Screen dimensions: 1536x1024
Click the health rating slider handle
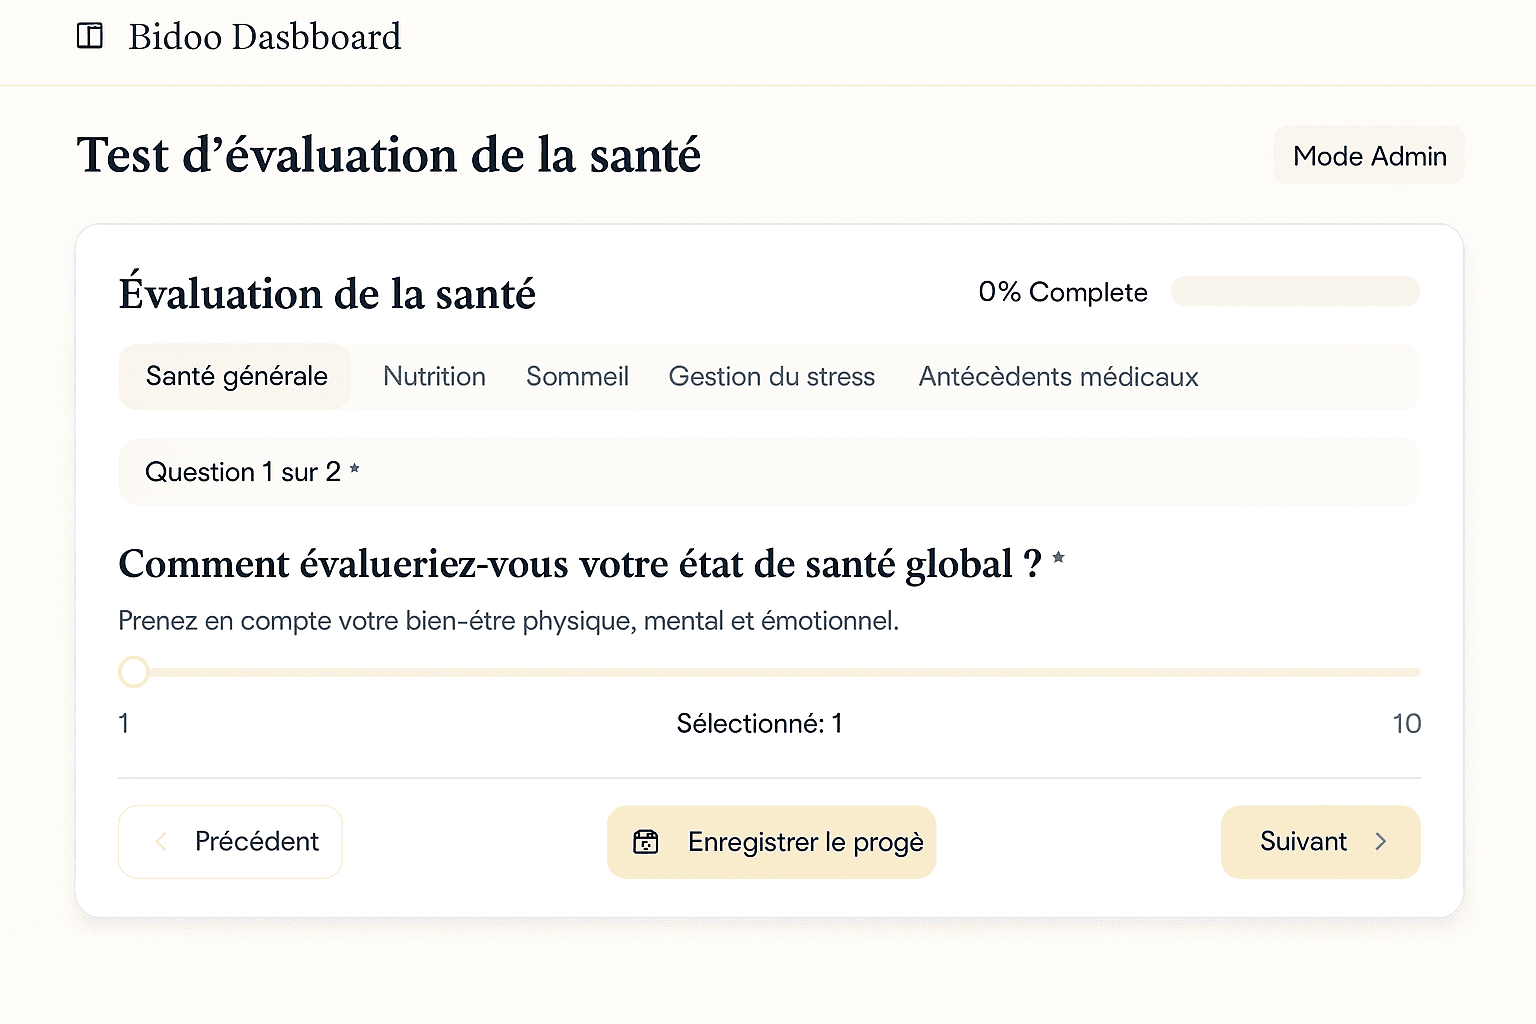click(x=134, y=672)
